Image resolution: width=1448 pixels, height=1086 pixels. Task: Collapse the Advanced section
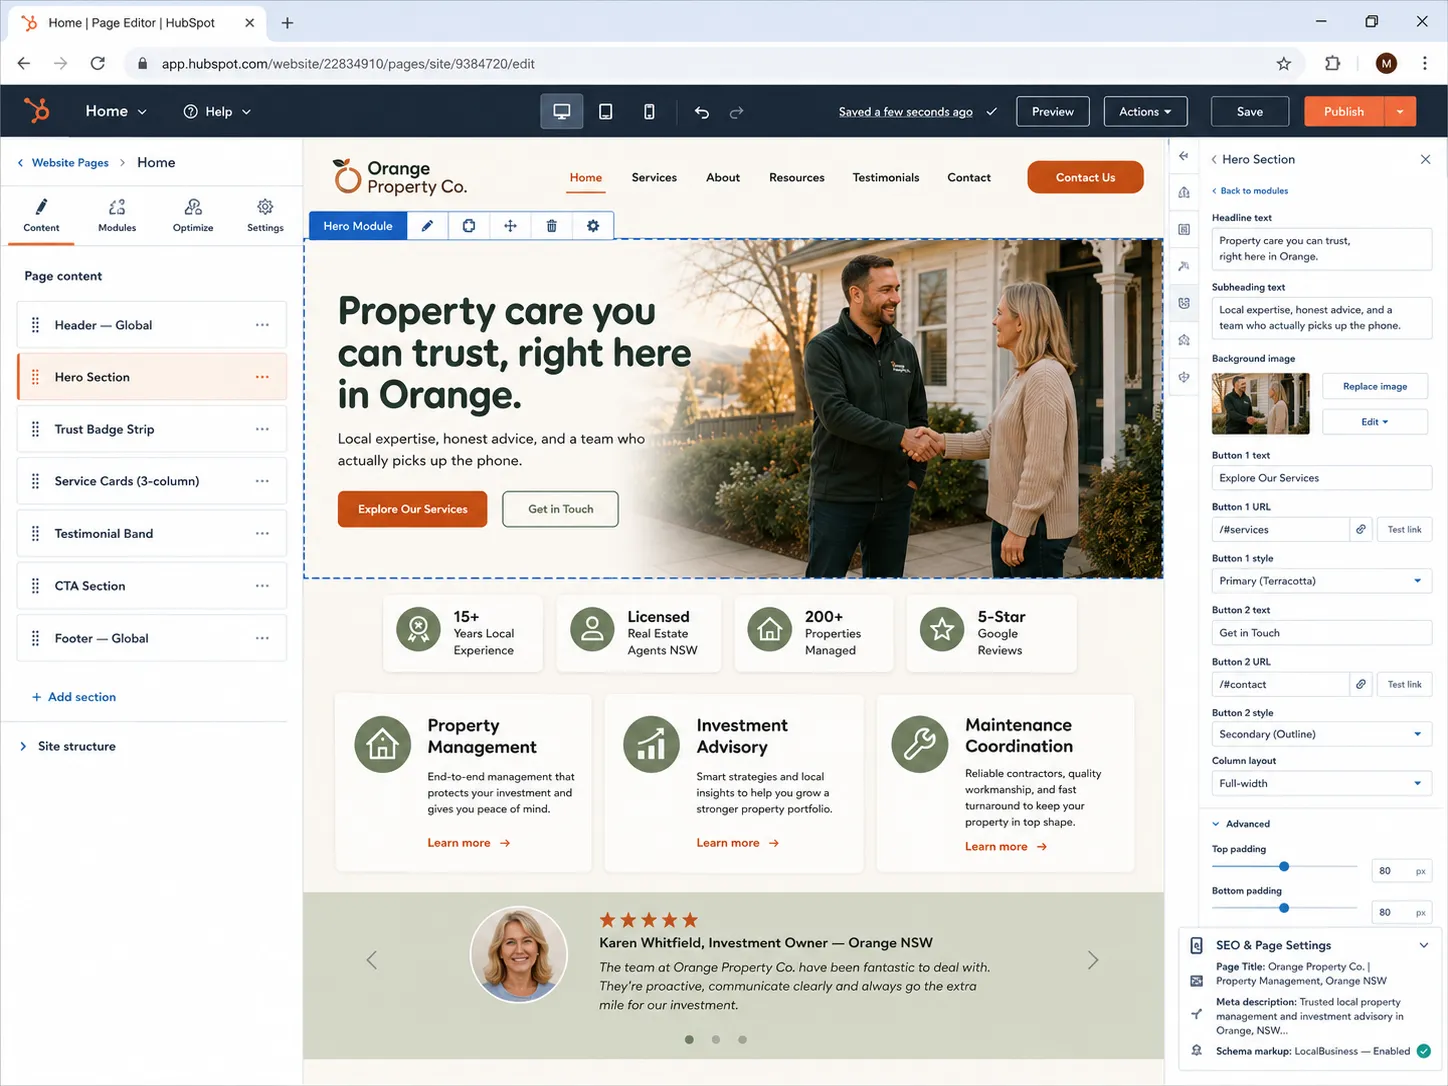tap(1241, 824)
